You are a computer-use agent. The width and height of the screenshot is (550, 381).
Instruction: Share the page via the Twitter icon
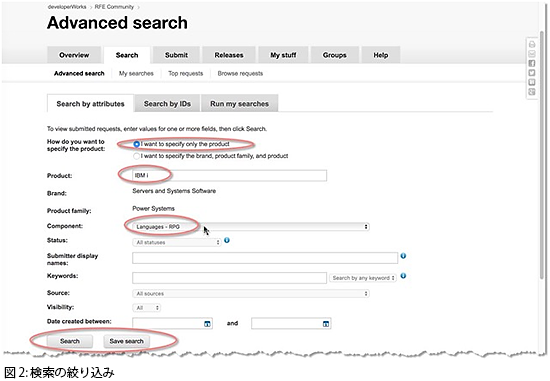(x=532, y=73)
